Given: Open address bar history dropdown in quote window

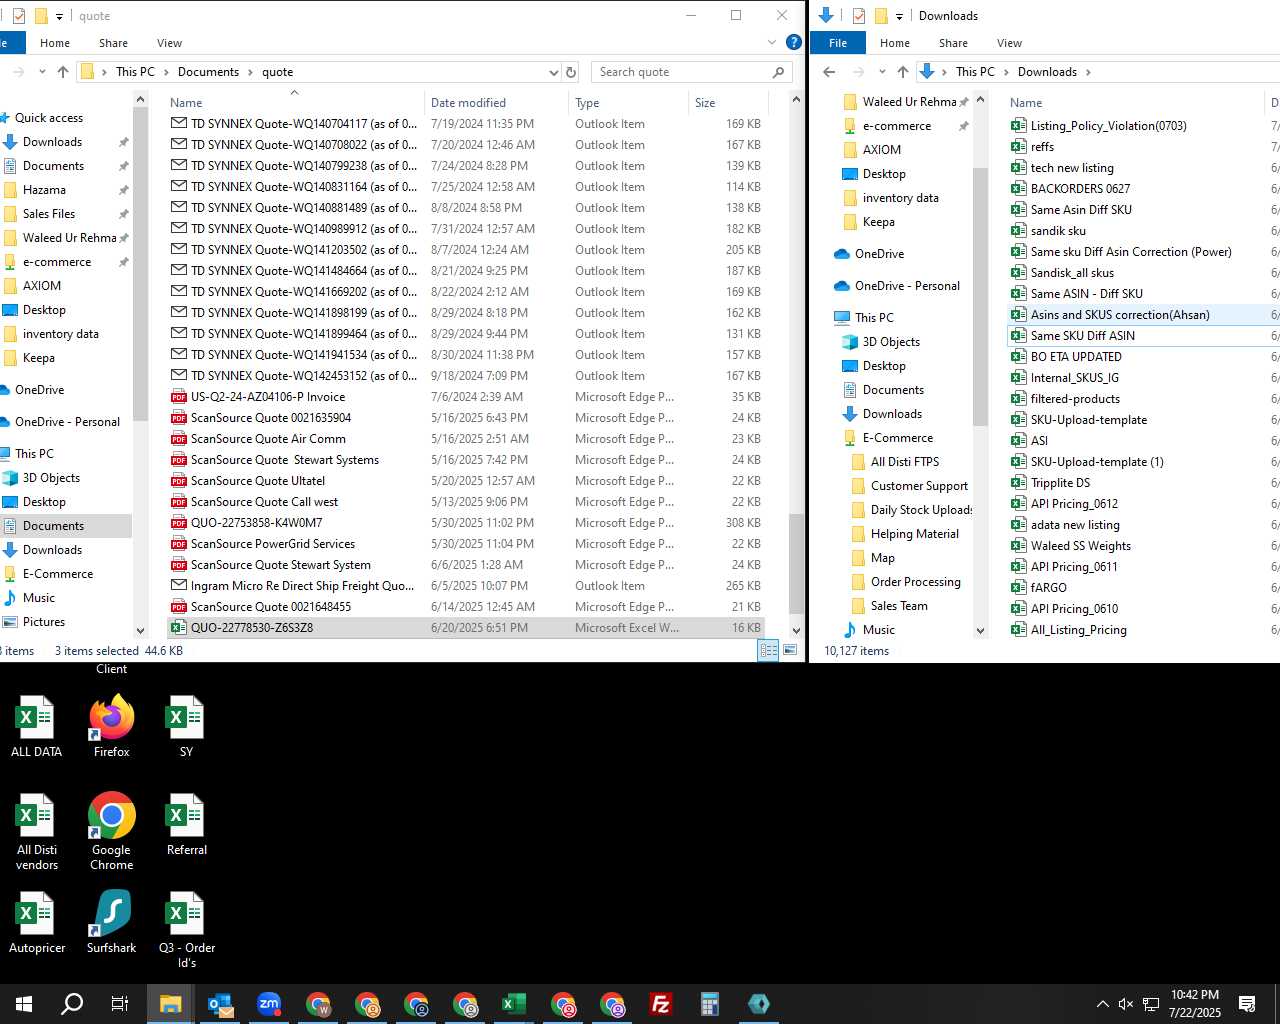Looking at the screenshot, I should point(553,72).
